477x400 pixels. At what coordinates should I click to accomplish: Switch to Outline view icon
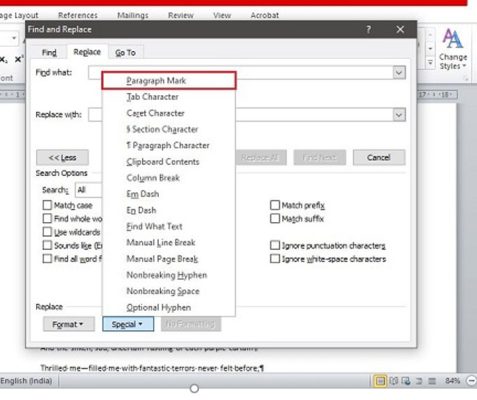coord(419,381)
